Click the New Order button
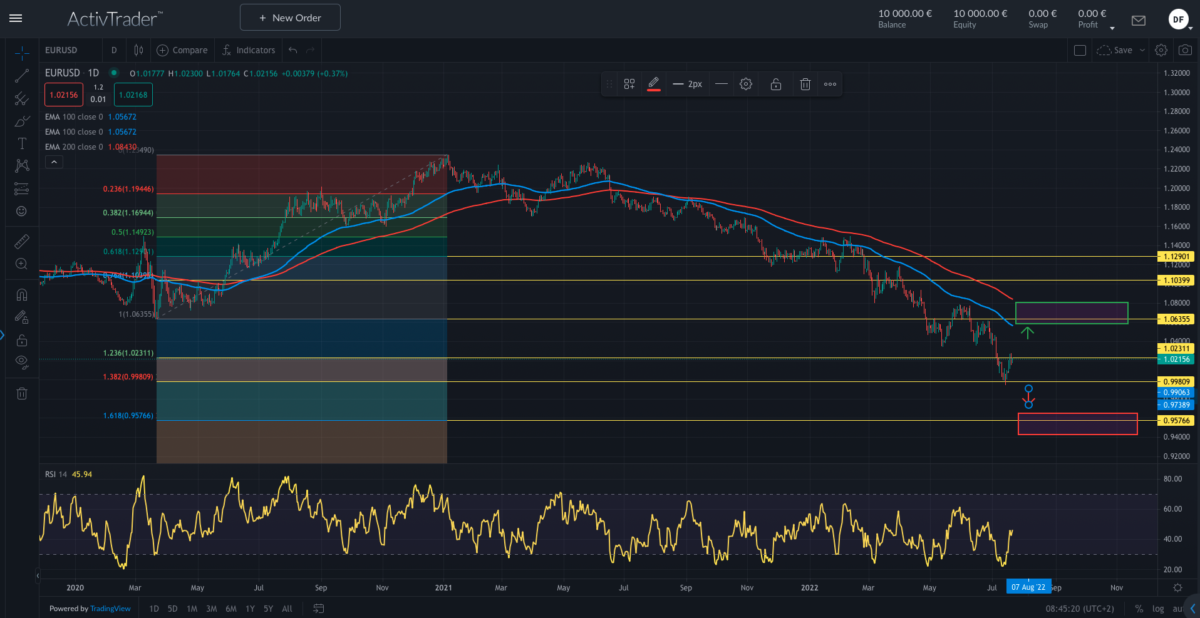The height and width of the screenshot is (618, 1200). 290,18
